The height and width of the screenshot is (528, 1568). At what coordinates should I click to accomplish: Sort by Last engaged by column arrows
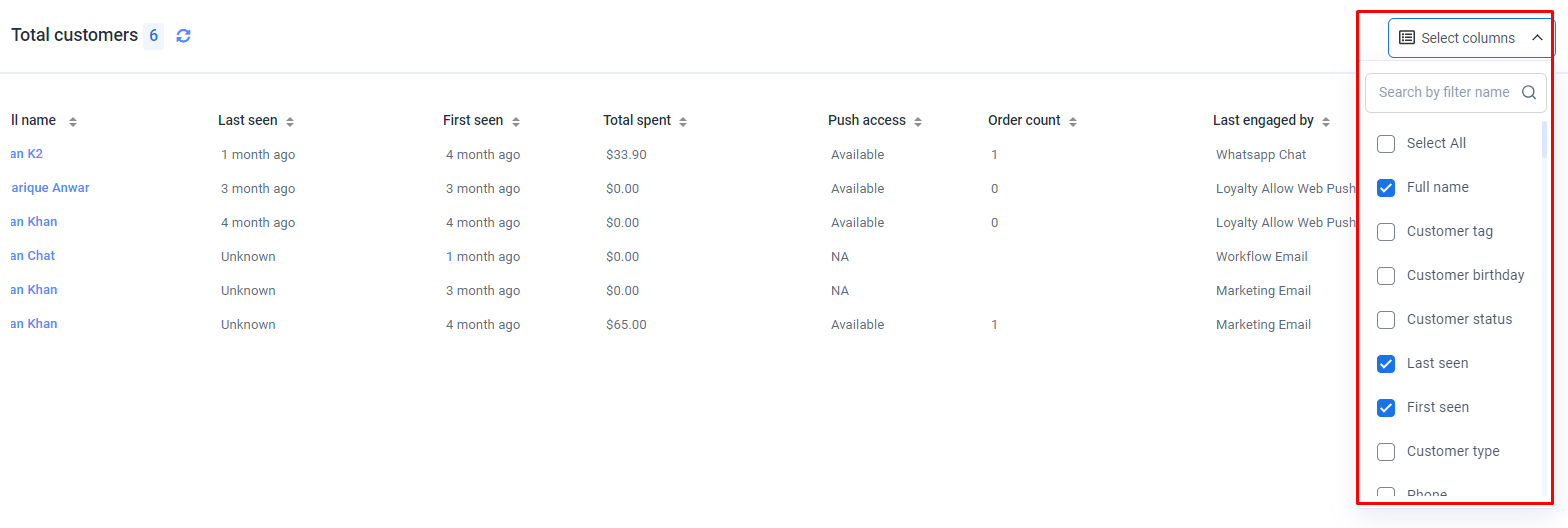click(x=1326, y=122)
